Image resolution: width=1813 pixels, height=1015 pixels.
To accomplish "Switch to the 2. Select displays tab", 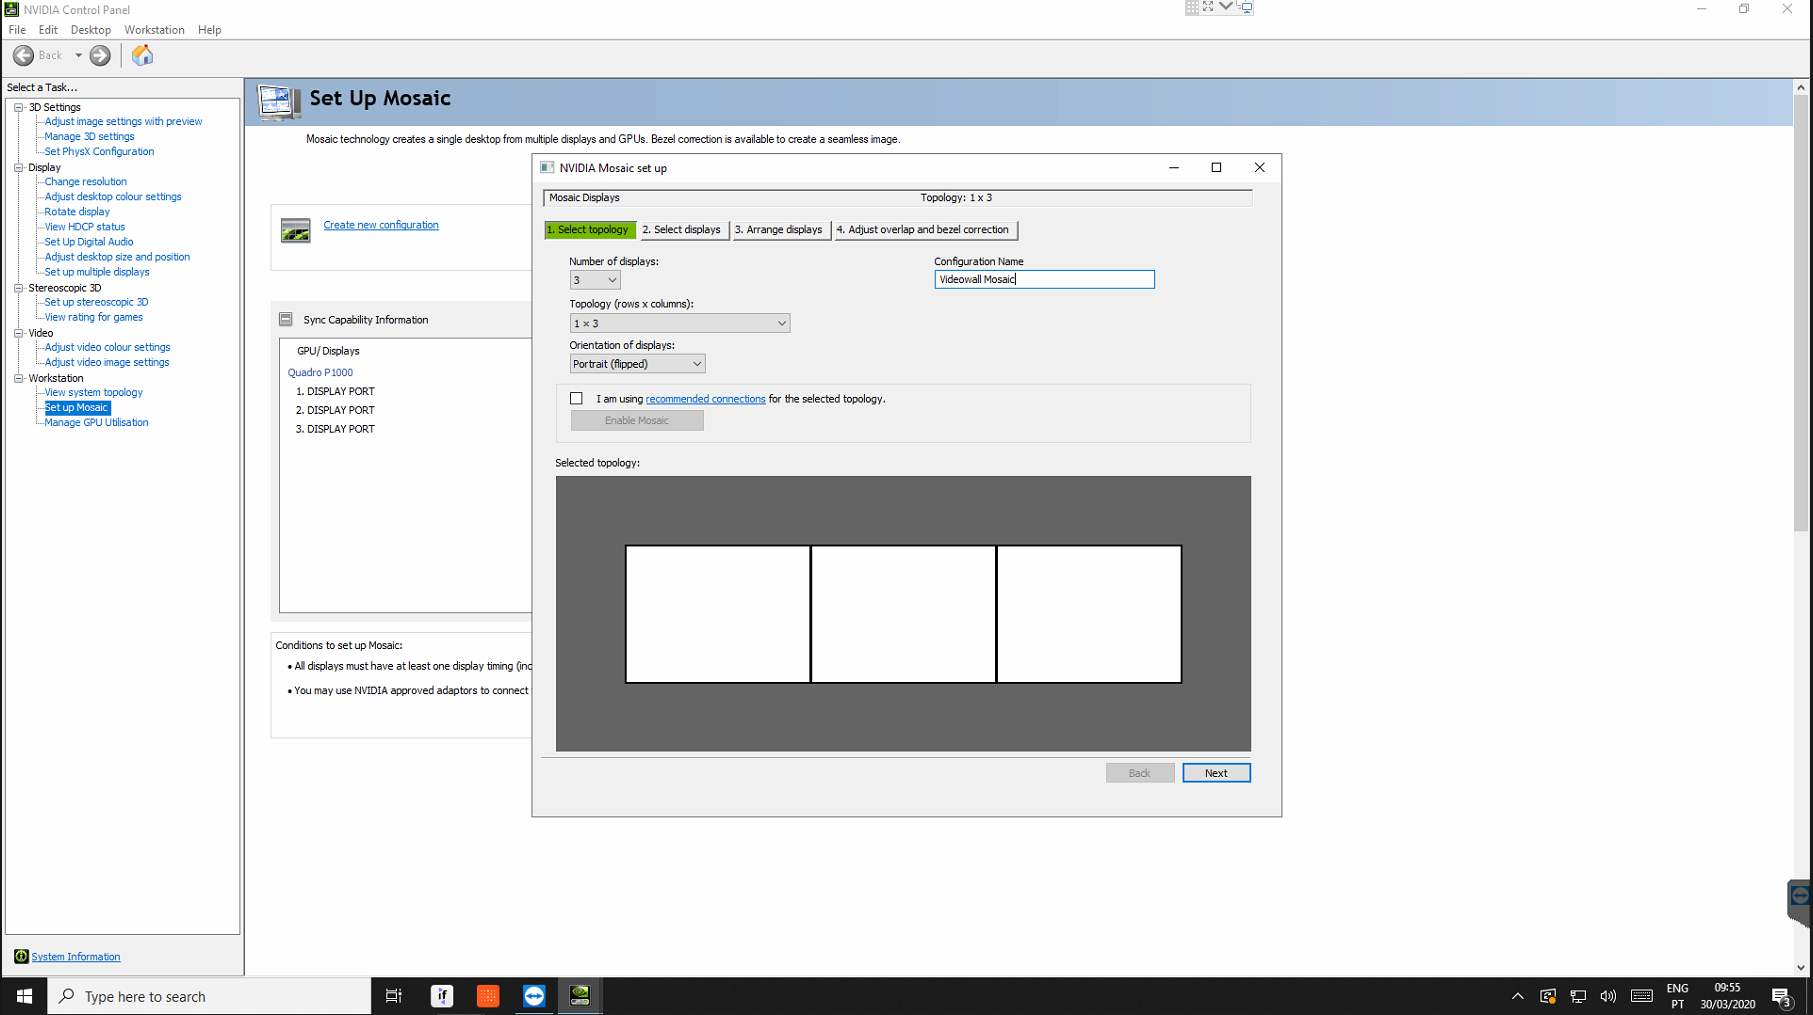I will click(x=682, y=230).
